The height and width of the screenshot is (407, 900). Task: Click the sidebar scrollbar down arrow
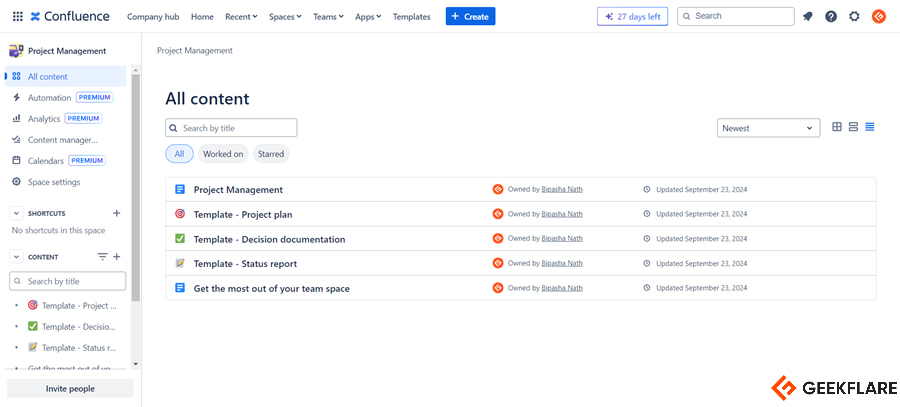pyautogui.click(x=135, y=364)
